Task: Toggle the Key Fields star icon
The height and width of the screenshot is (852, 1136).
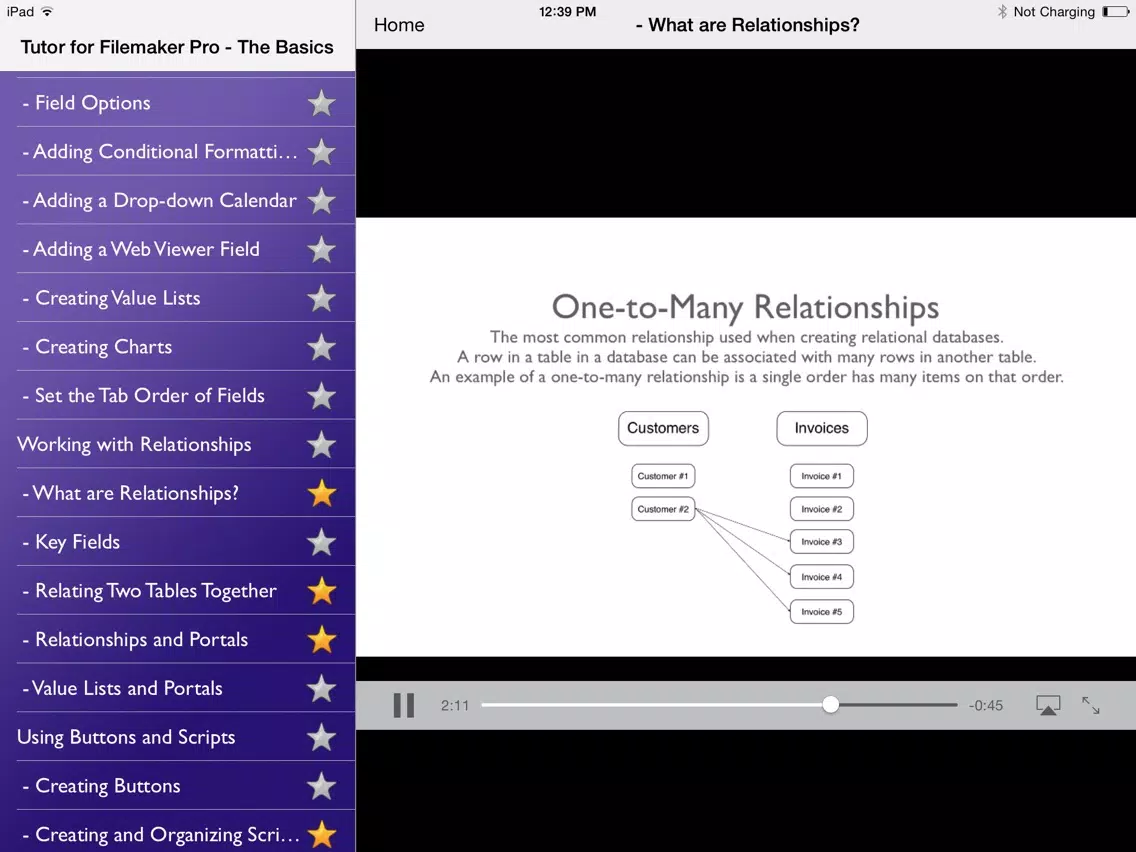Action: [321, 542]
